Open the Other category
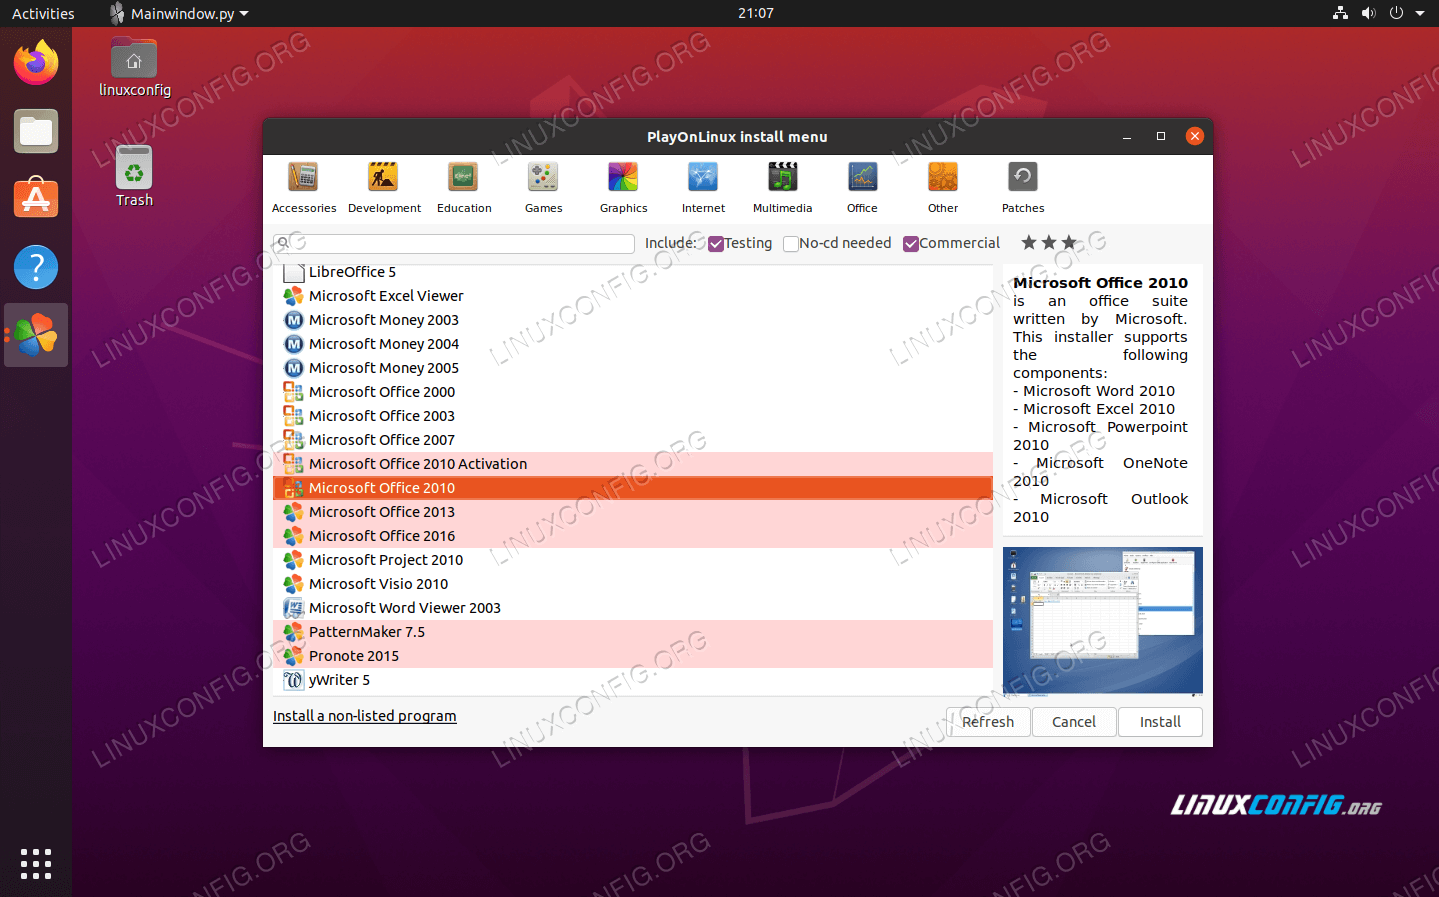1439x897 pixels. pyautogui.click(x=942, y=188)
